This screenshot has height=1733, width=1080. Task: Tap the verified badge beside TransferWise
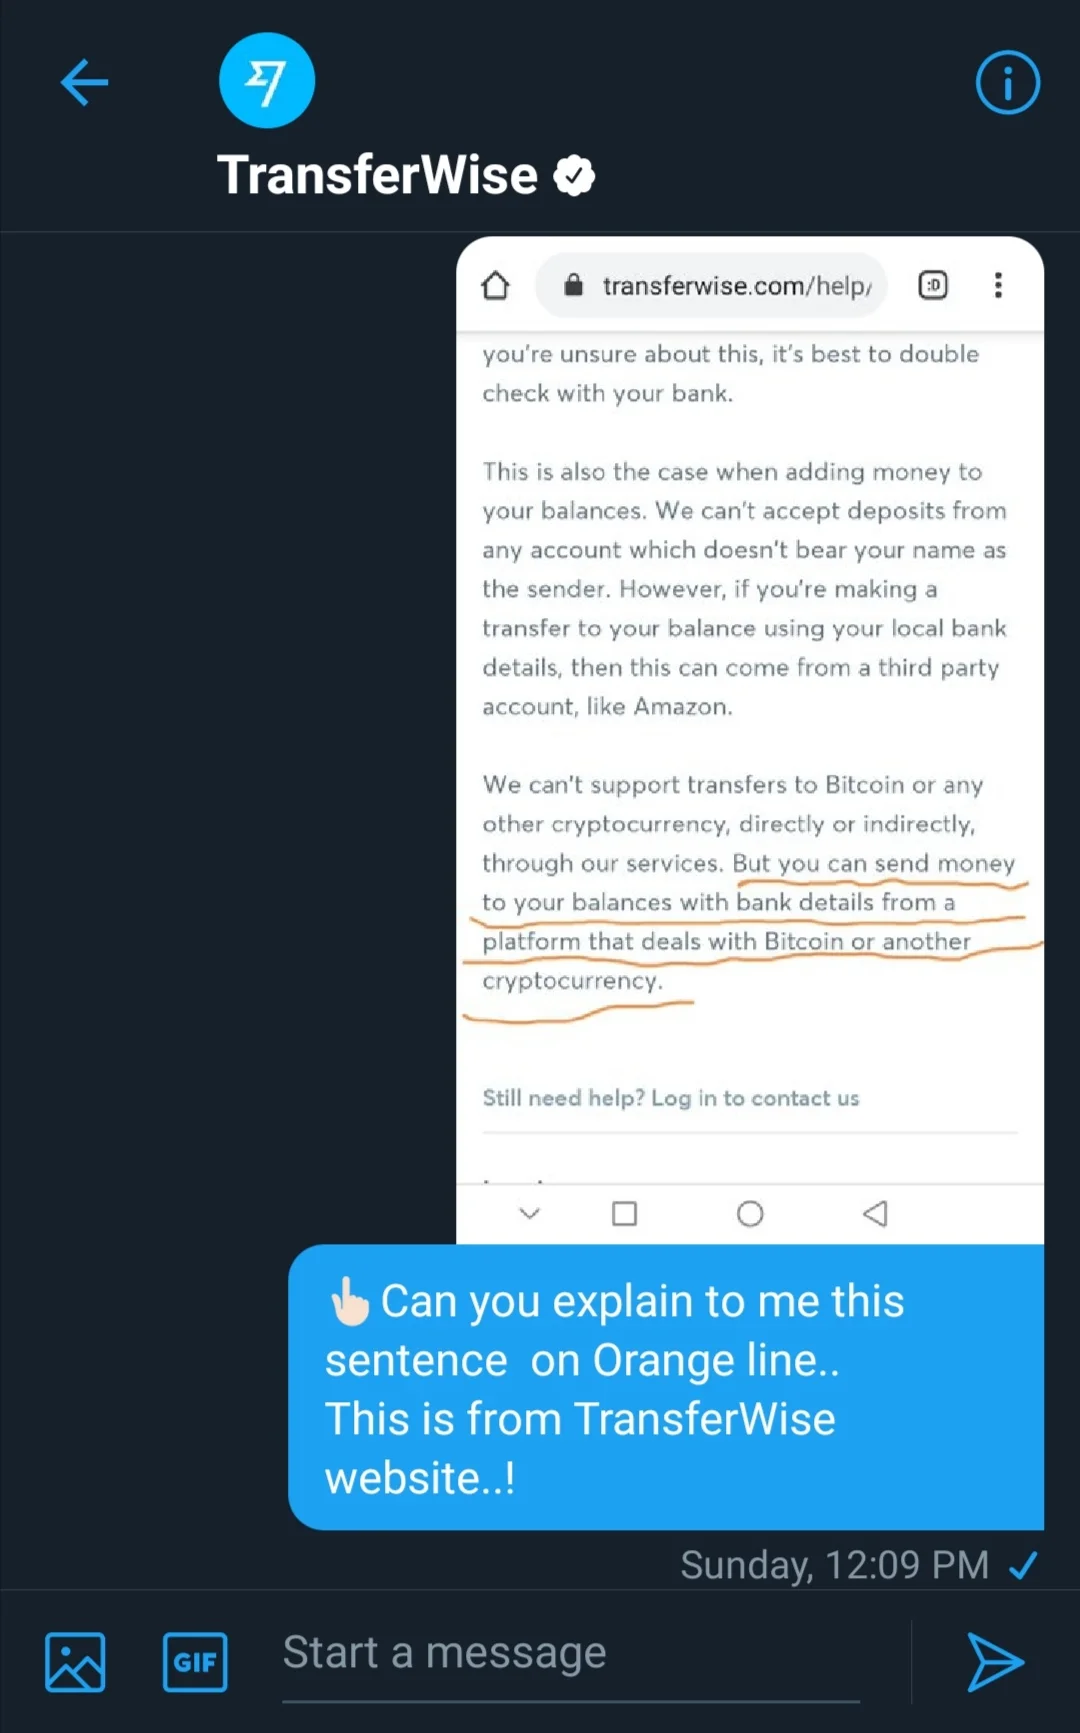(x=574, y=176)
